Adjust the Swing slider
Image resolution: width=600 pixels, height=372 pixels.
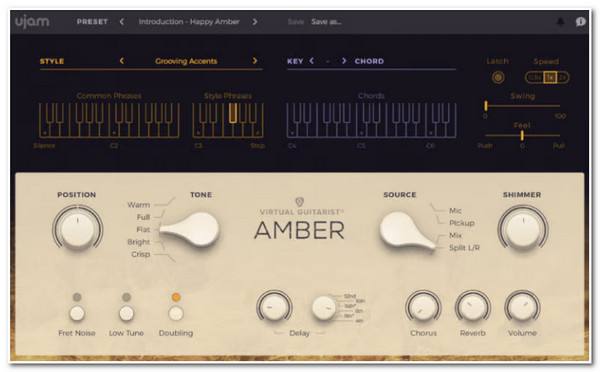tap(522, 106)
